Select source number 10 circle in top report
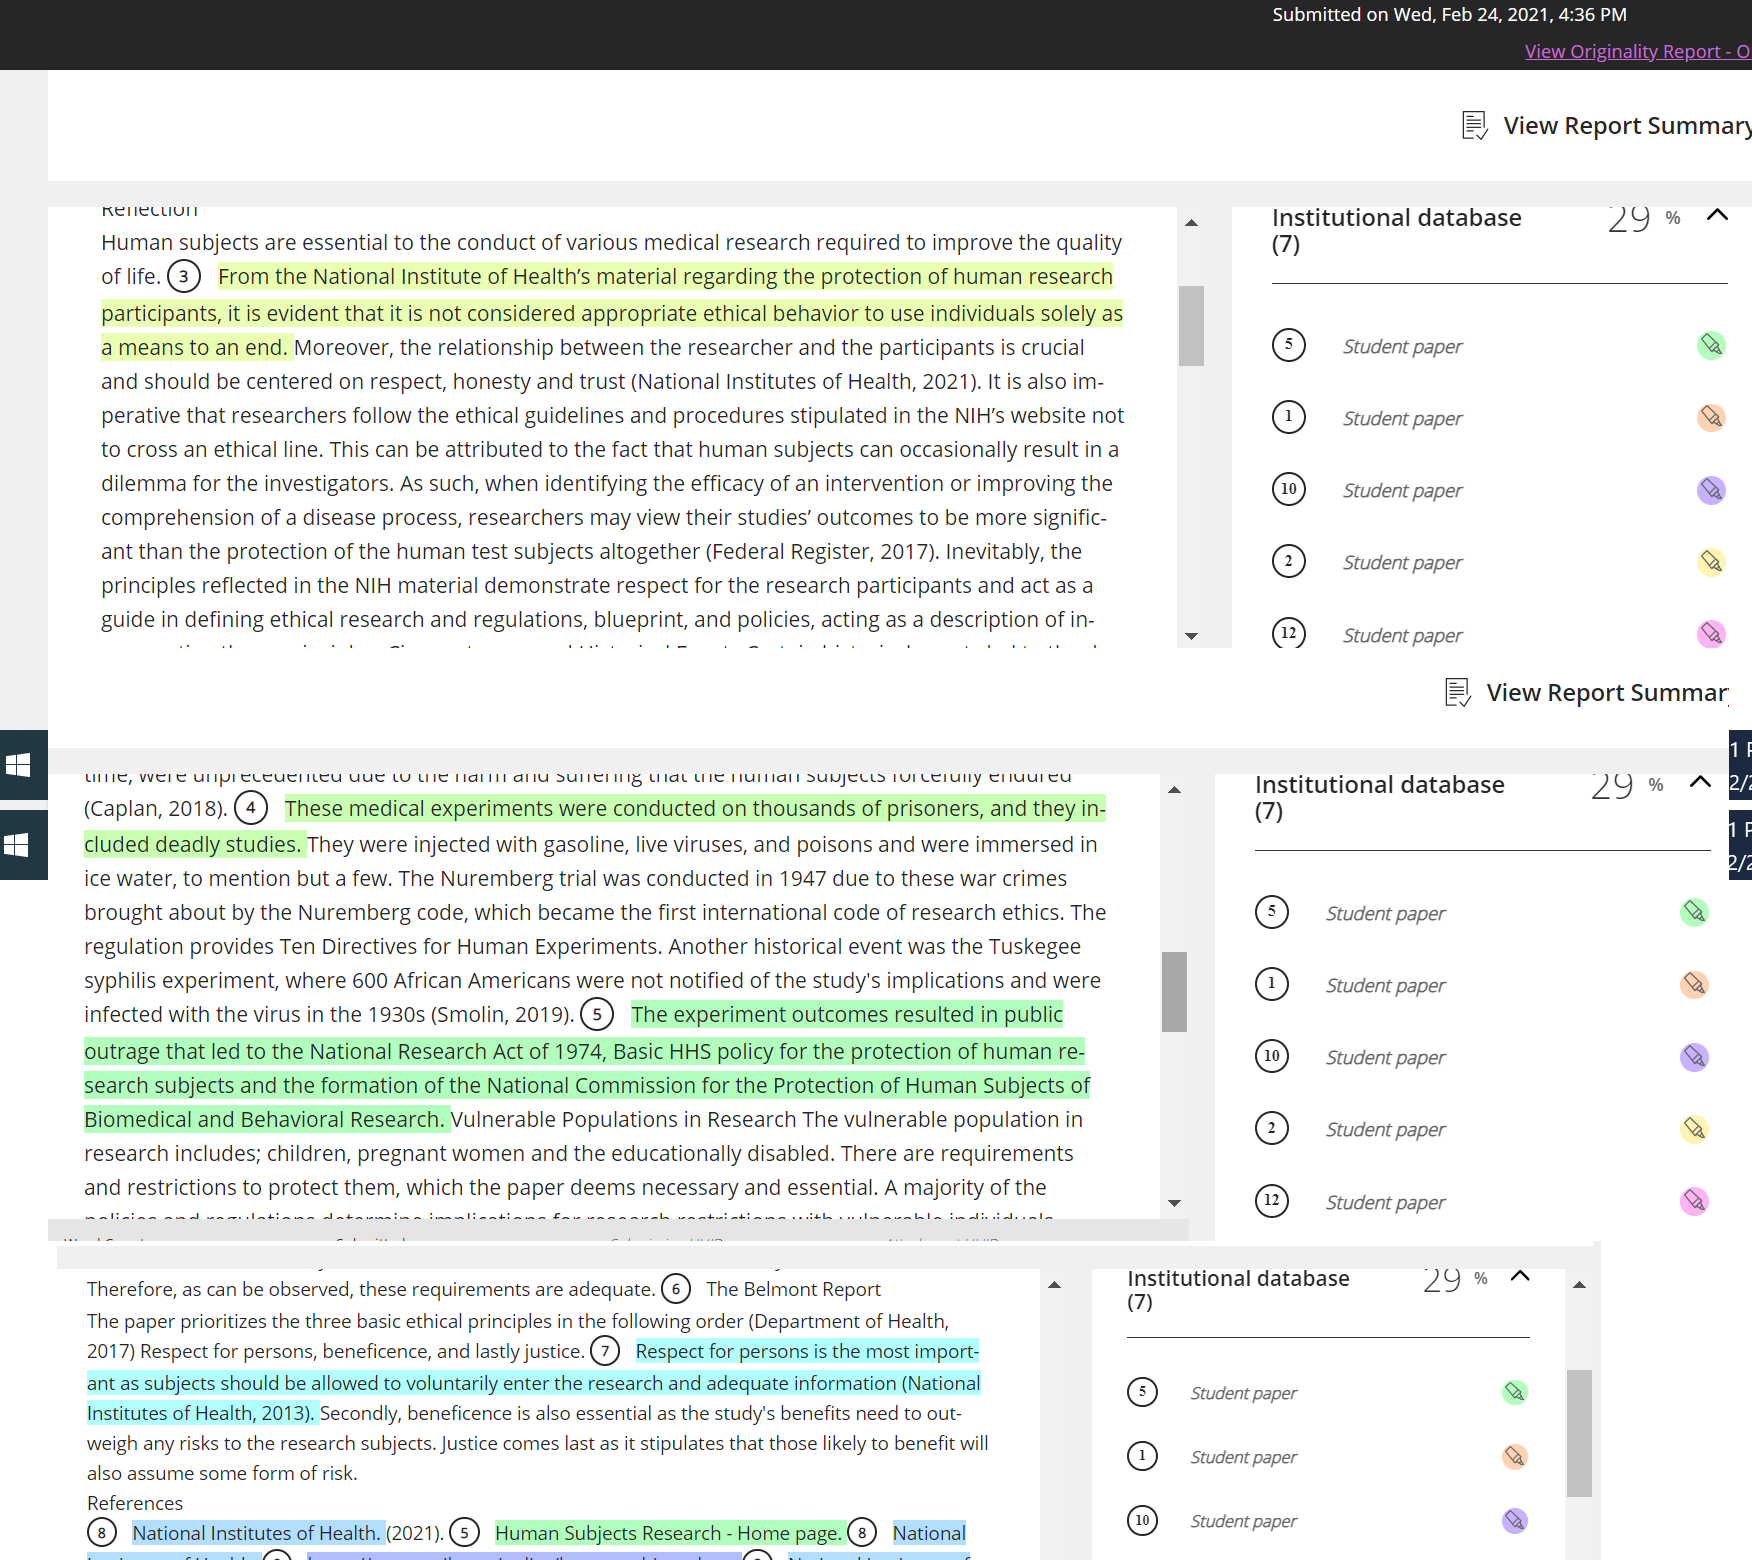The image size is (1752, 1560). (x=1289, y=489)
